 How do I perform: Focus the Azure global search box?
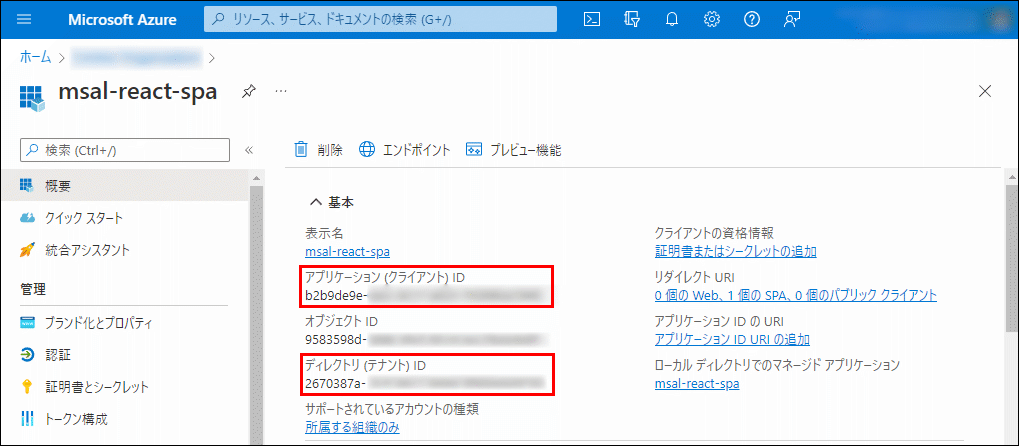[380, 20]
